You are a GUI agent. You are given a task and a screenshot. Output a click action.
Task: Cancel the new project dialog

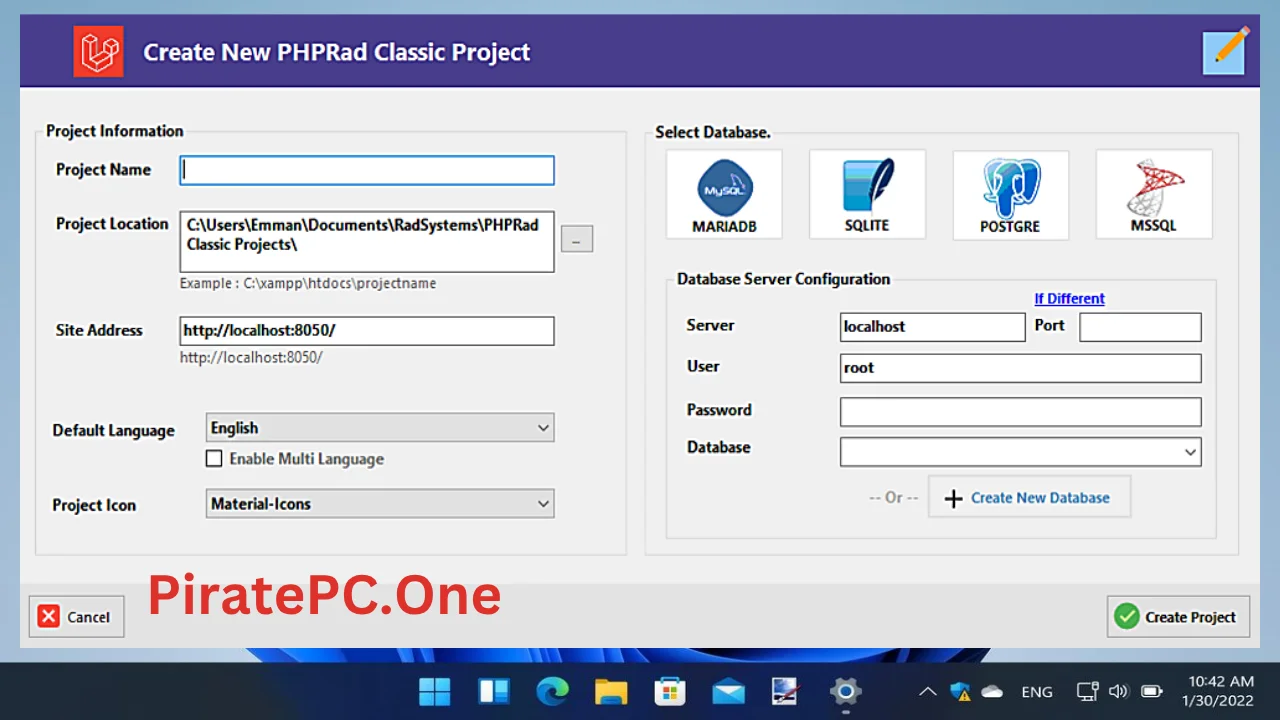pyautogui.click(x=77, y=617)
